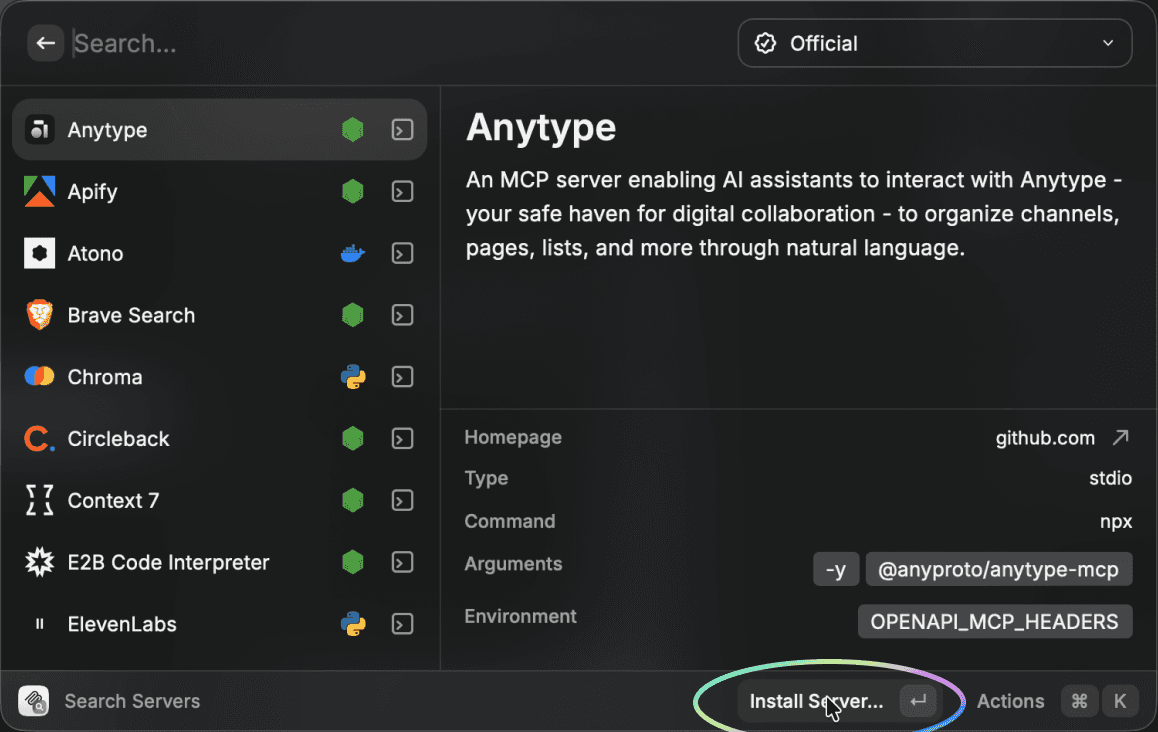Viewport: 1158px width, 732px height.
Task: Focus the Search input field
Action: [x=399, y=44]
